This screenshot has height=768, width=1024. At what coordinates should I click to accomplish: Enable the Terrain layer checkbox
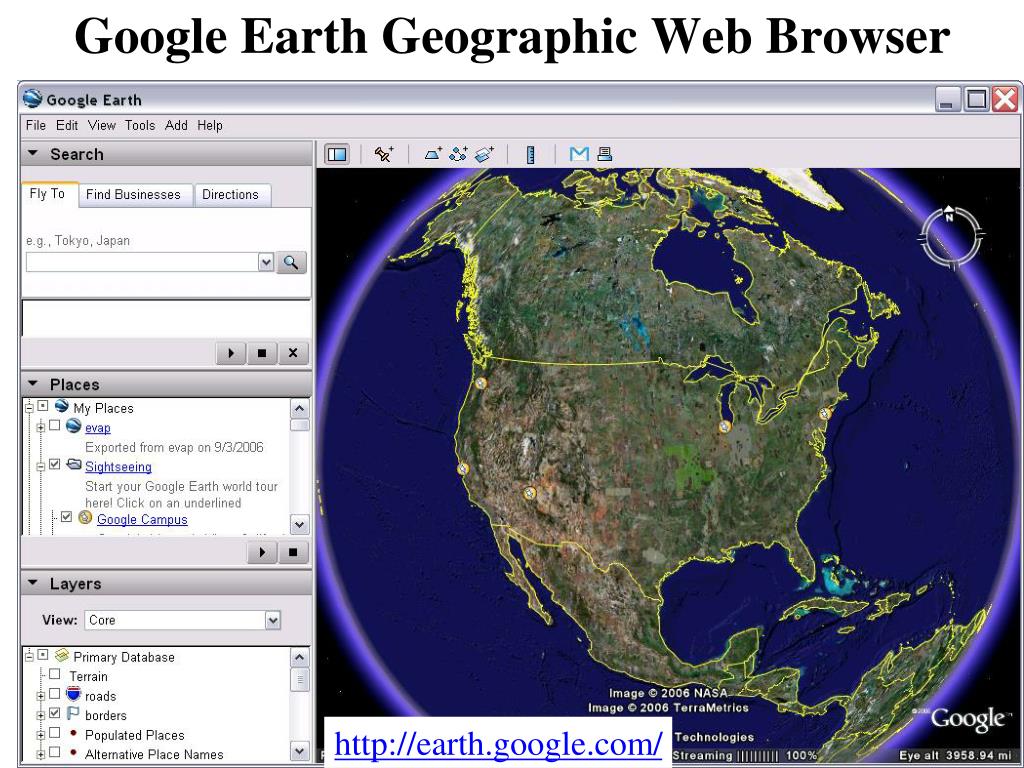pos(55,675)
